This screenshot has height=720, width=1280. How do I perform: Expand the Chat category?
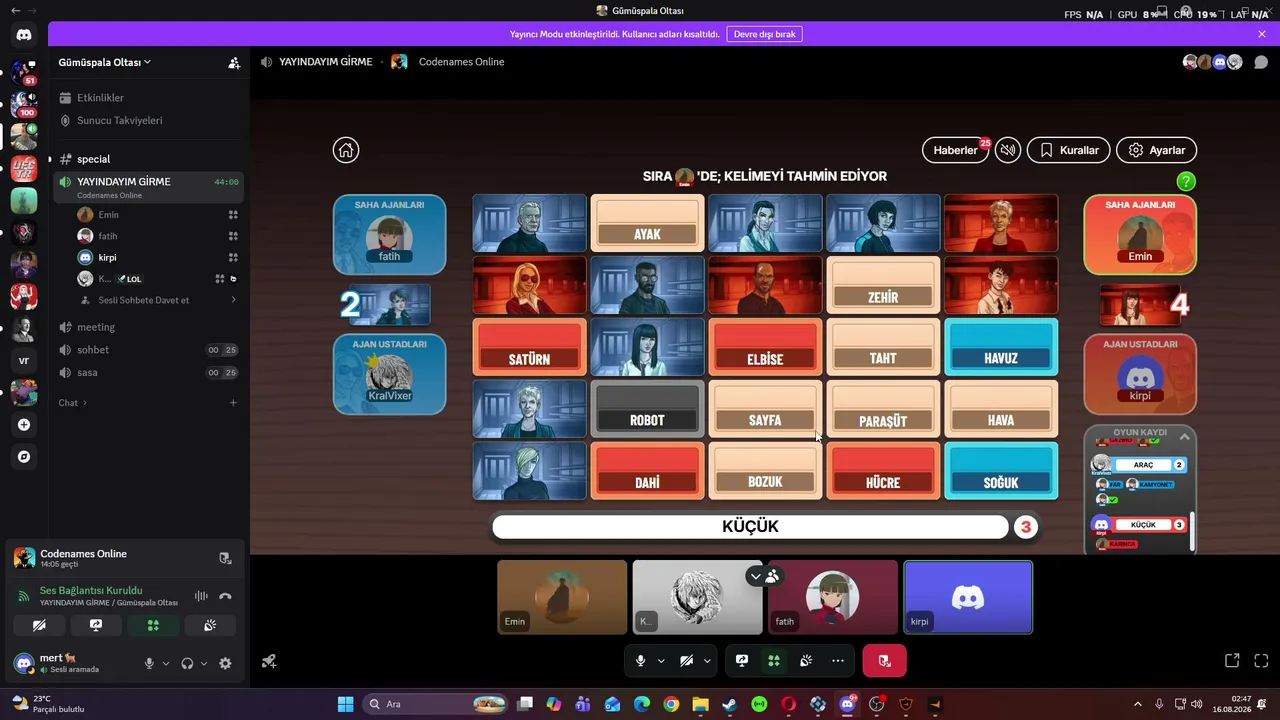pos(72,403)
